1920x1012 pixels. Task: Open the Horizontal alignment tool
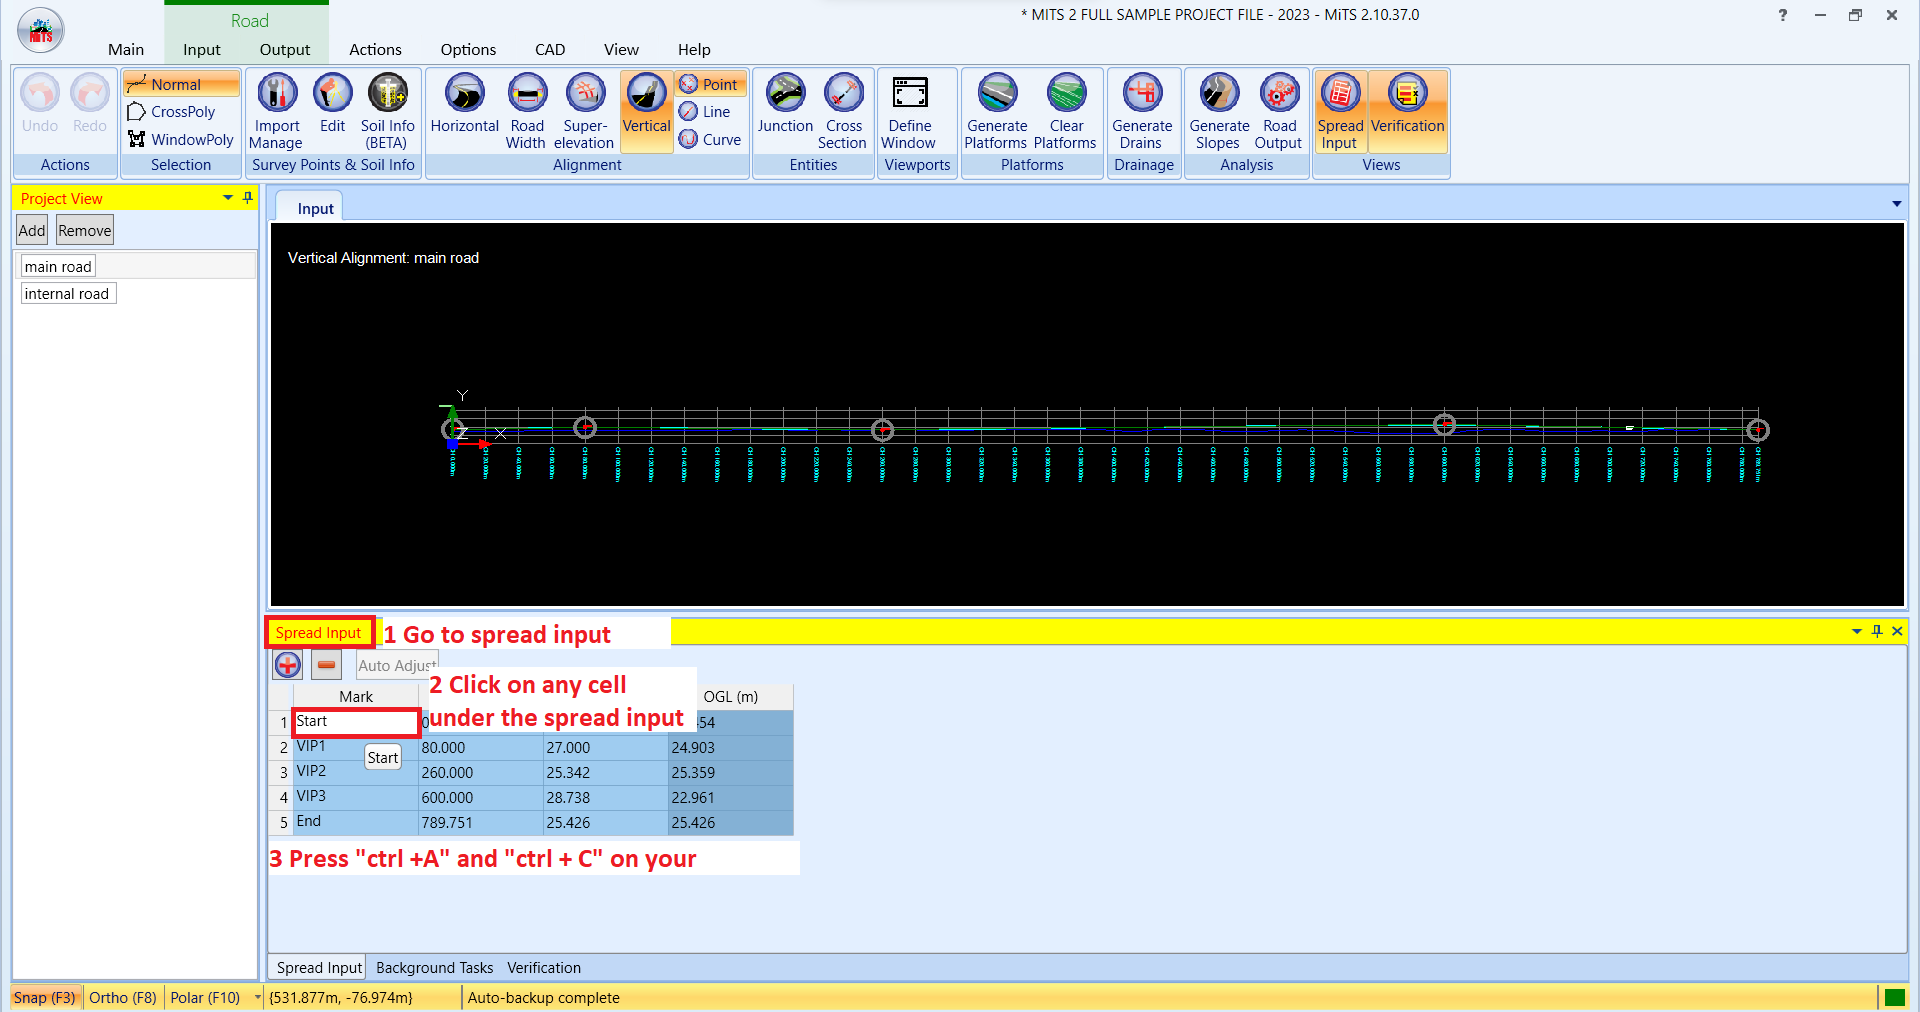coord(463,110)
